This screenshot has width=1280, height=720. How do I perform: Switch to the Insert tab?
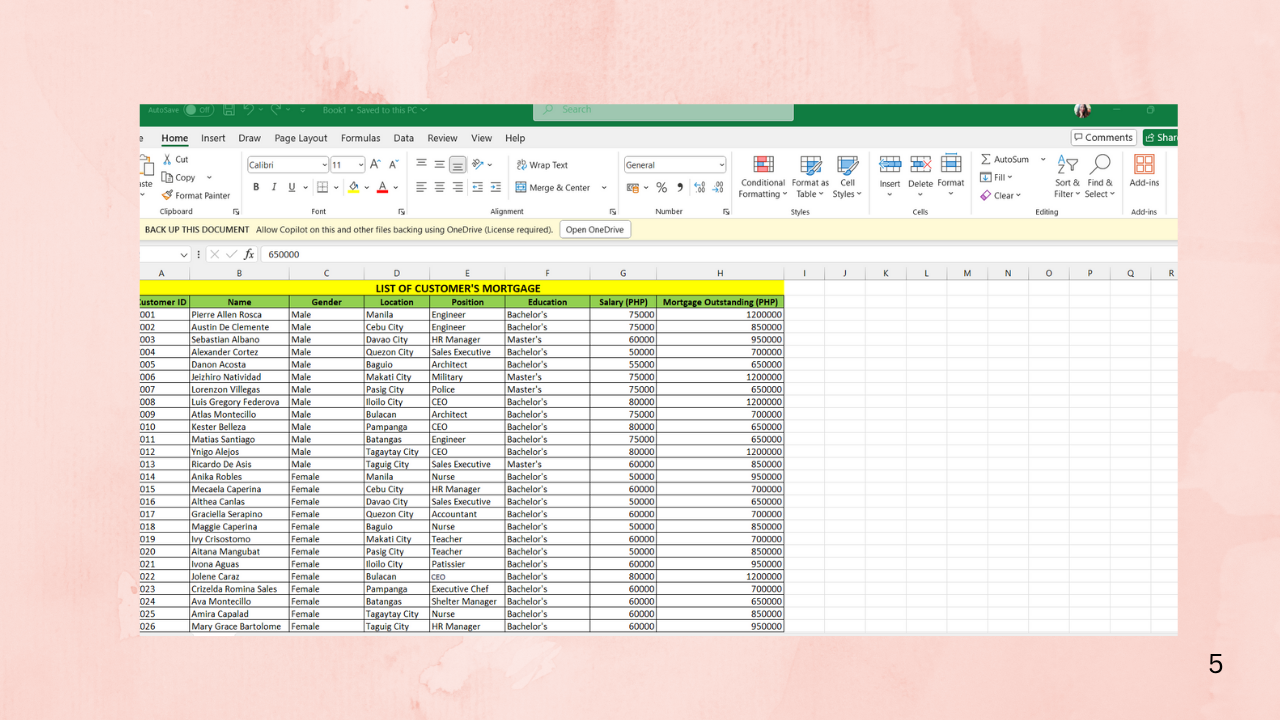(213, 138)
